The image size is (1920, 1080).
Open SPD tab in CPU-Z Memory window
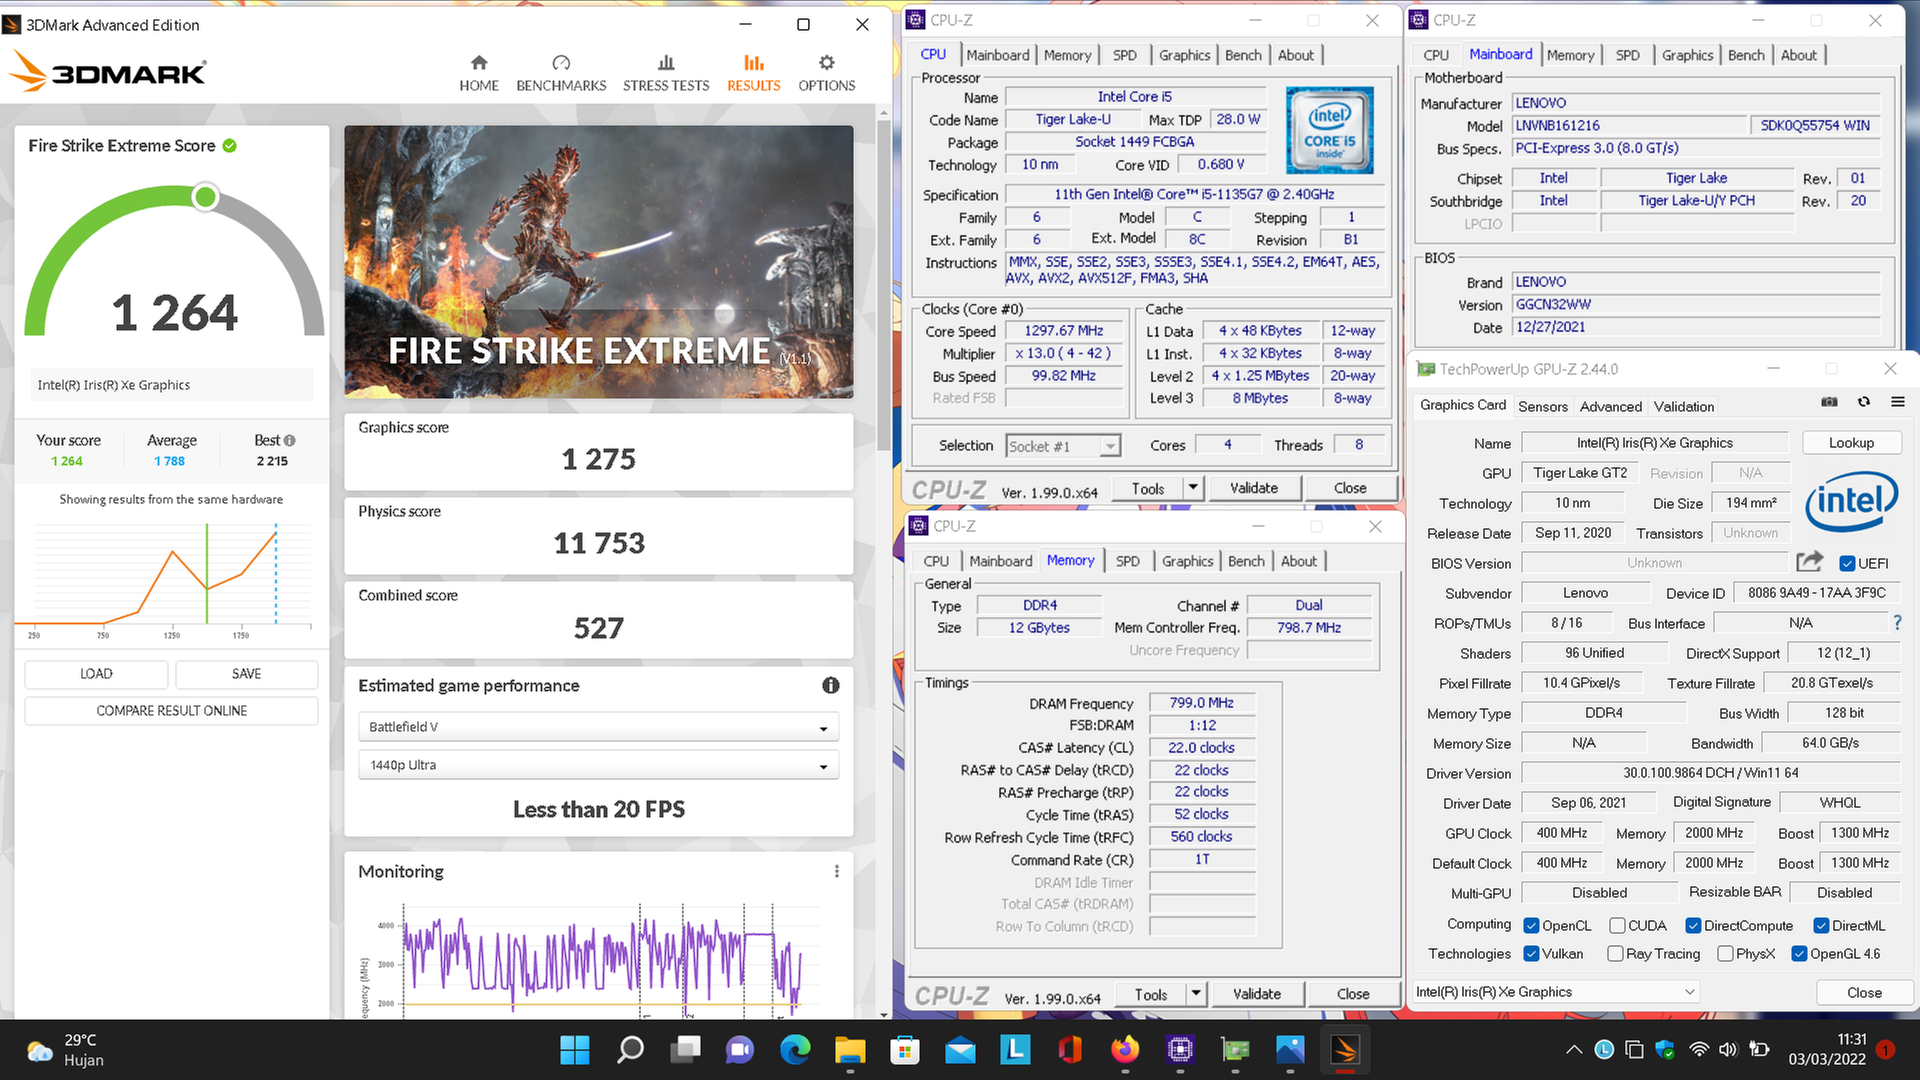[1127, 561]
